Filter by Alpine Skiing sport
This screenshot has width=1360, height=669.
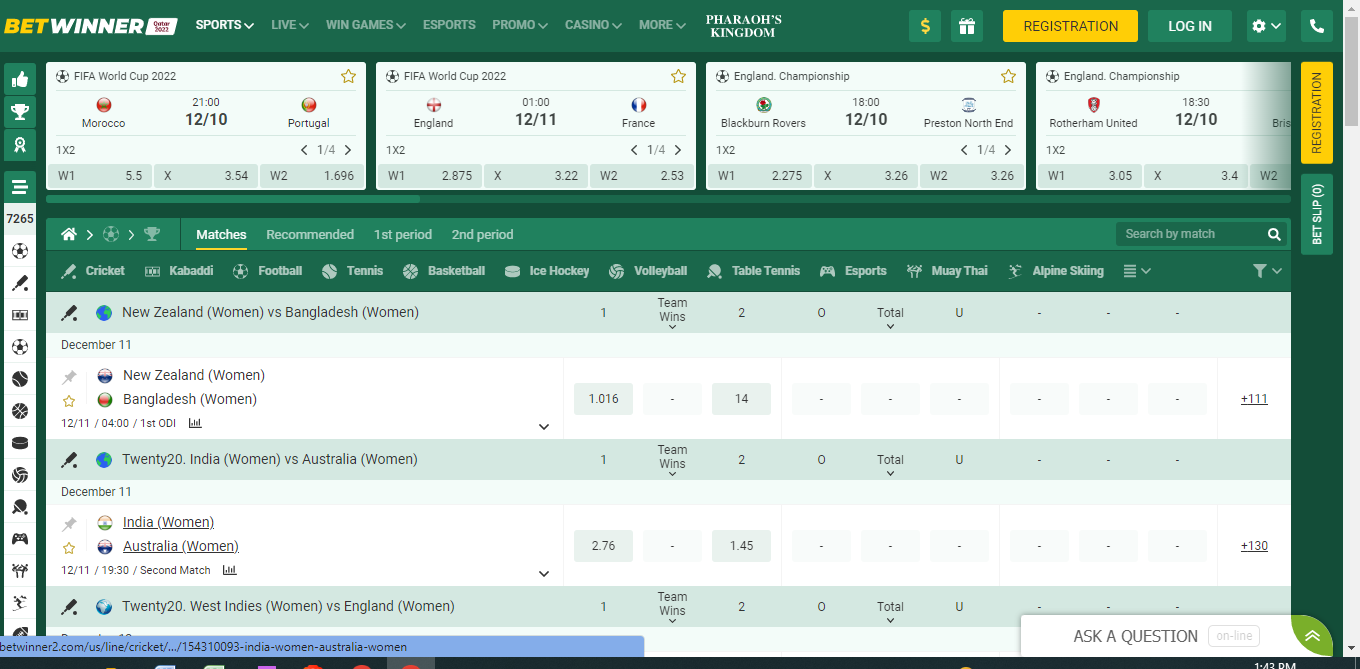click(x=1056, y=271)
